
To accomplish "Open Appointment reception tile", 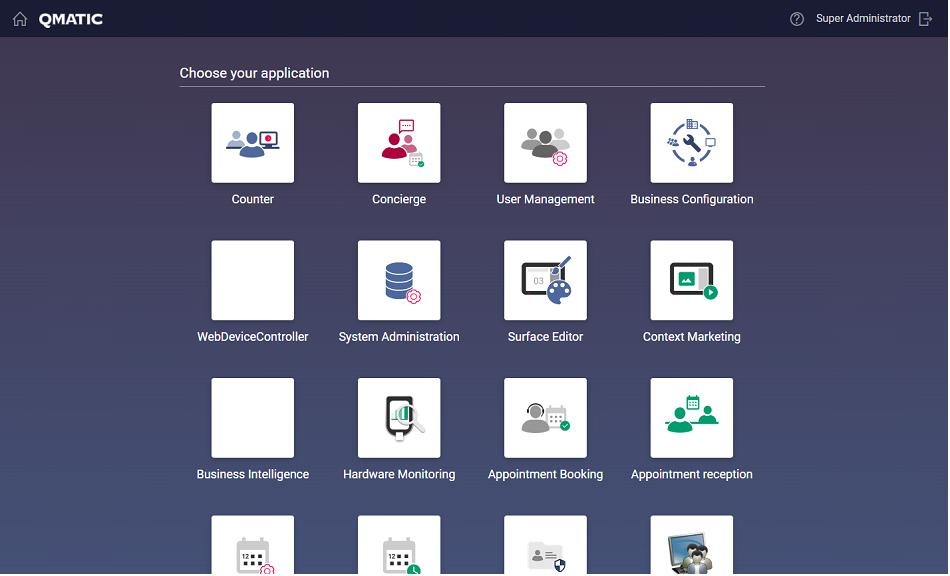I will tap(692, 418).
